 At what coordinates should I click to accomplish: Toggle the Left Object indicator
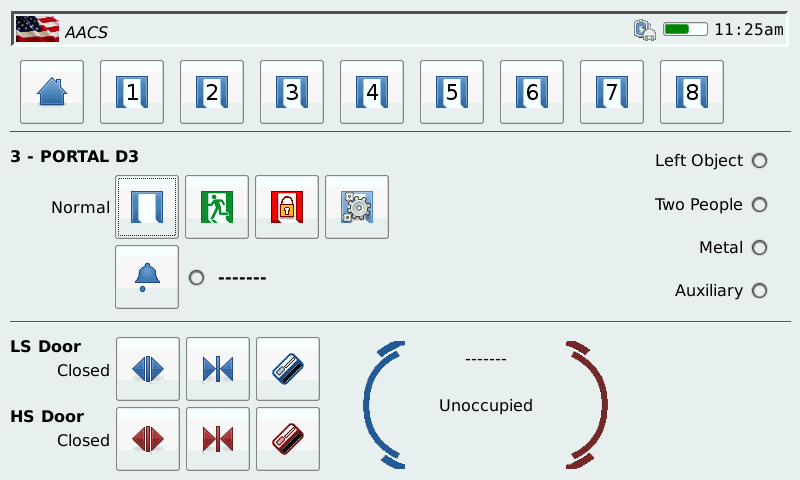(x=759, y=161)
